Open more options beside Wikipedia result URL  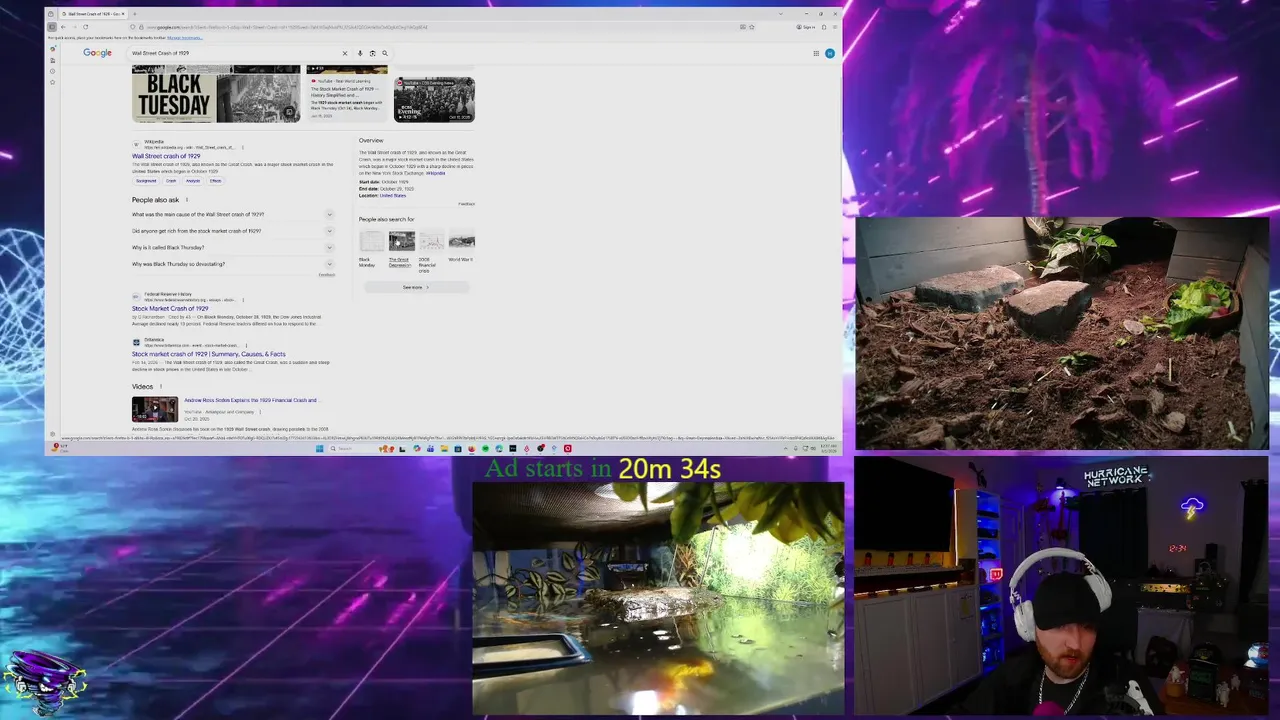(242, 148)
